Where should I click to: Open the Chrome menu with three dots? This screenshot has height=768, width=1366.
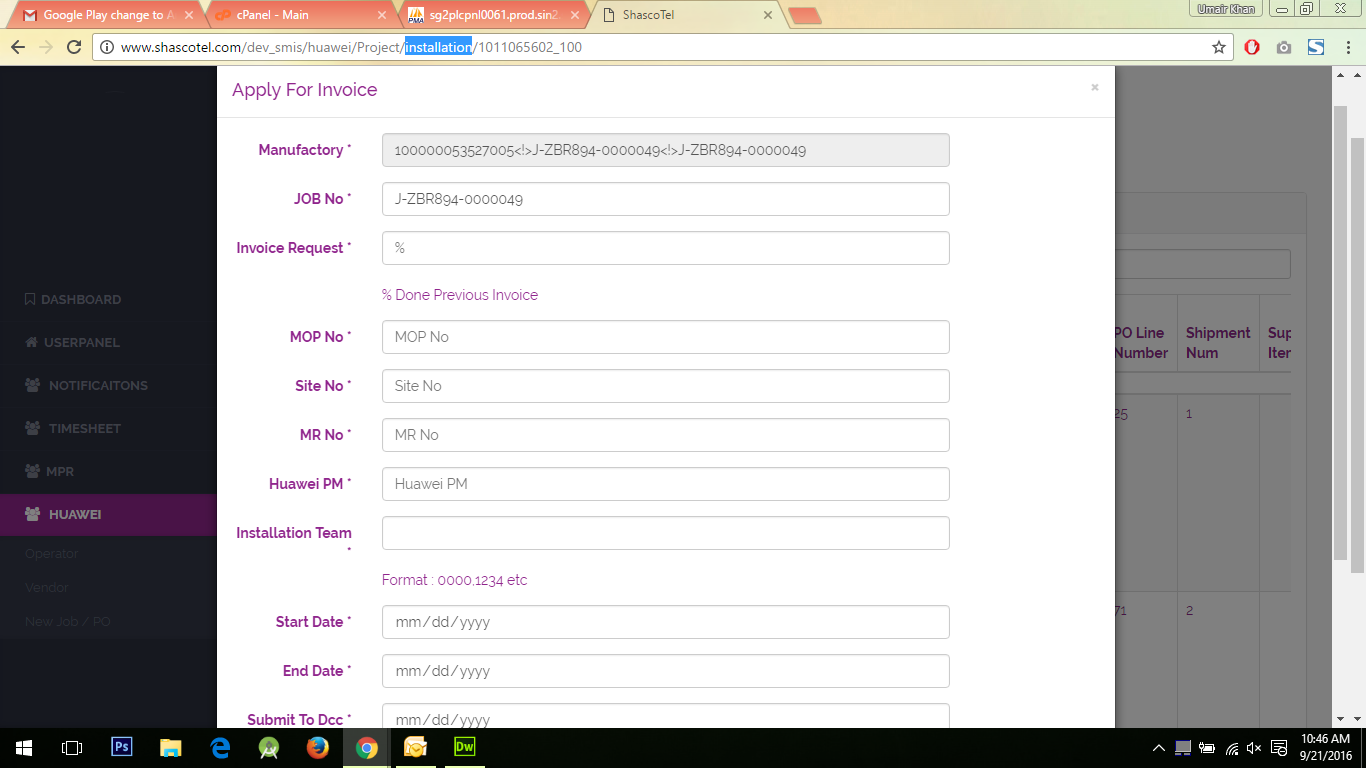(x=1345, y=47)
